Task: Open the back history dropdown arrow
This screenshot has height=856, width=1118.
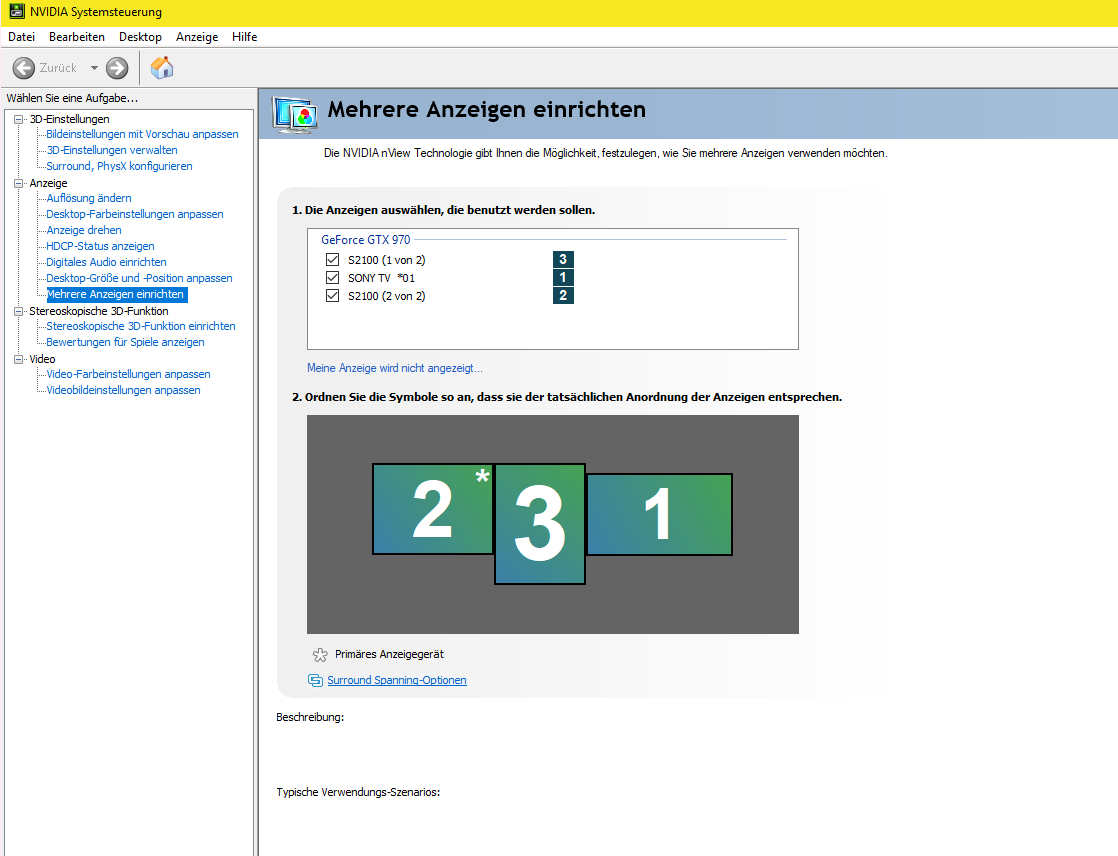Action: point(94,68)
